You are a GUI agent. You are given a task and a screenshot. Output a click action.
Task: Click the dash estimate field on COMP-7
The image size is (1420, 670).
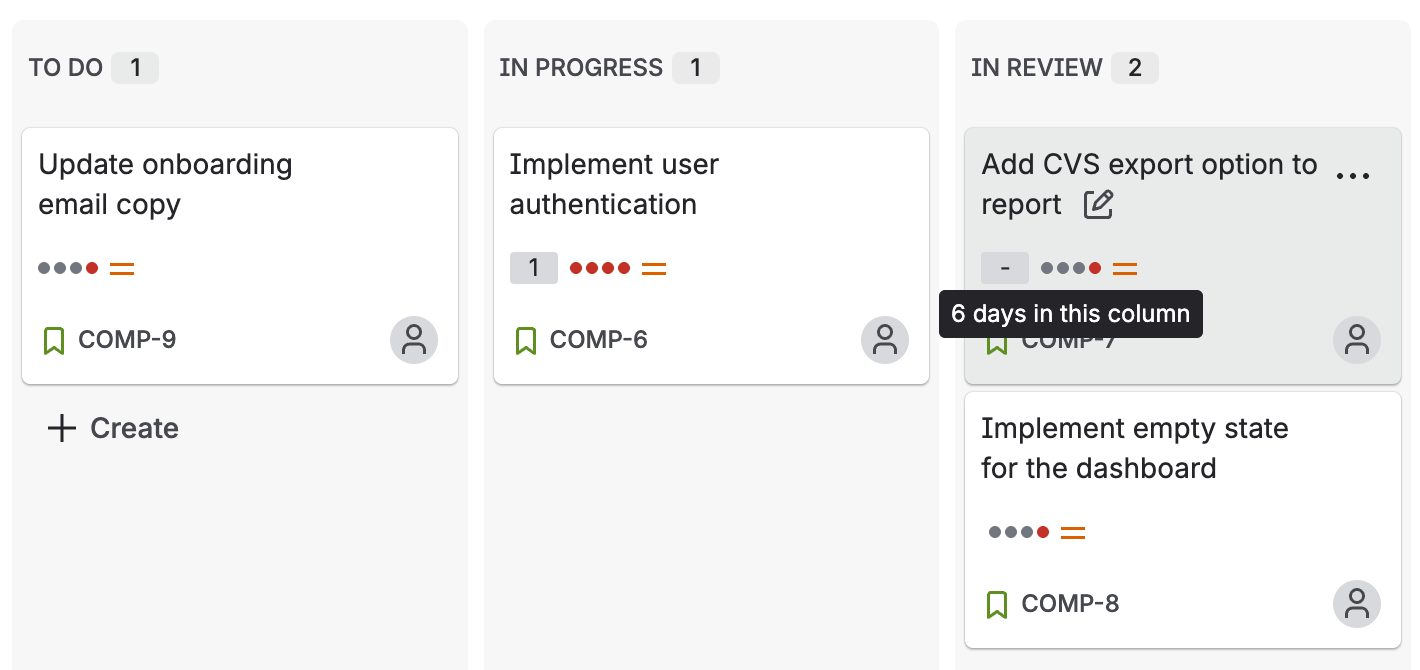1004,267
